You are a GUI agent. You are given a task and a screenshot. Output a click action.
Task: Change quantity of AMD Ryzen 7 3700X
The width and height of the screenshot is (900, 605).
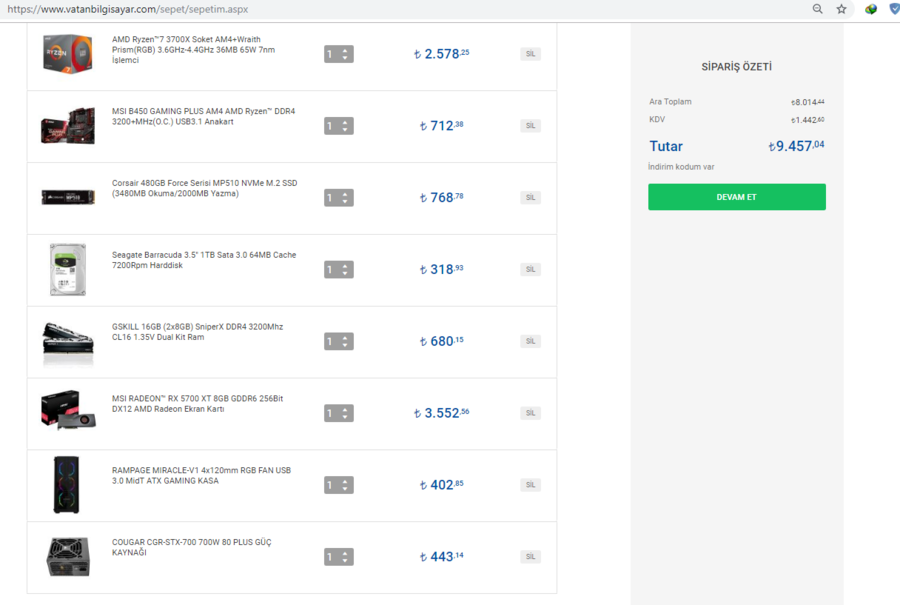[x=339, y=54]
